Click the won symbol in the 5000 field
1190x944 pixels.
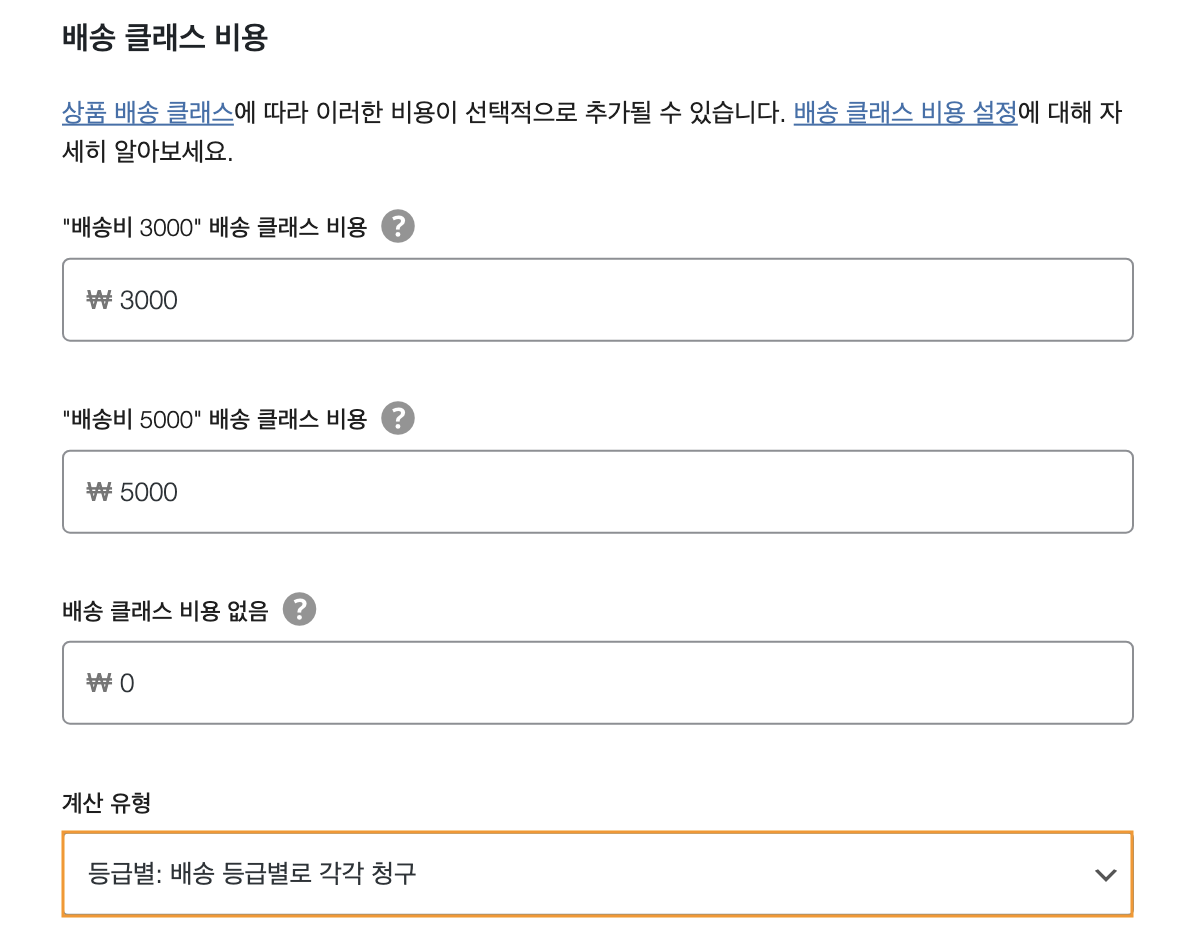pyautogui.click(x=99, y=492)
